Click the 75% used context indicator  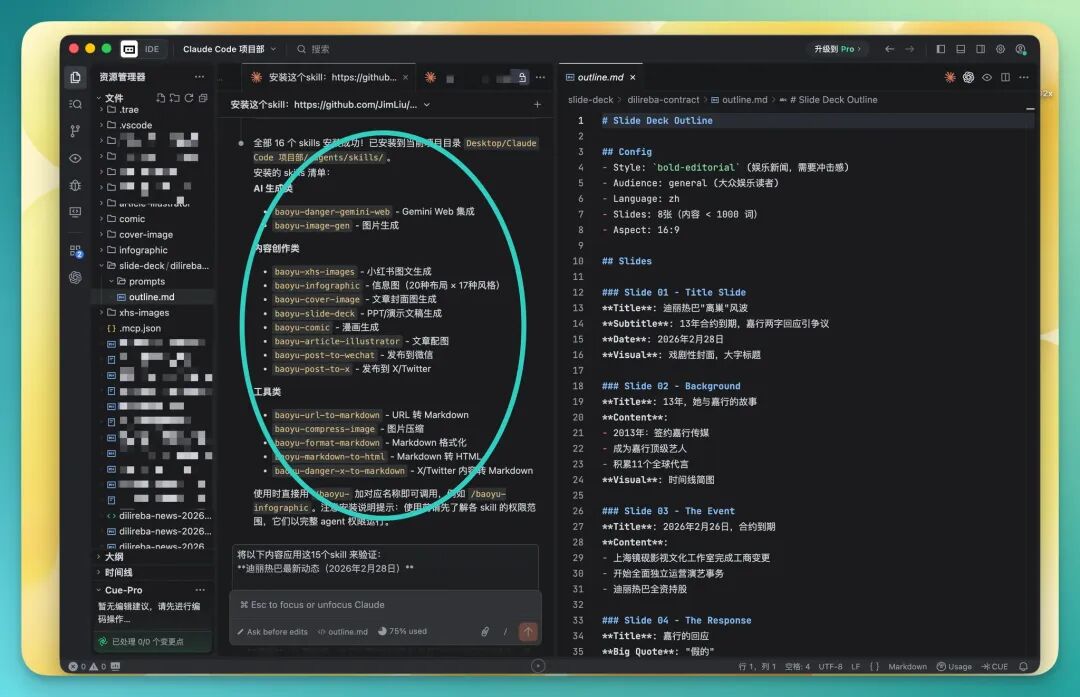[402, 631]
